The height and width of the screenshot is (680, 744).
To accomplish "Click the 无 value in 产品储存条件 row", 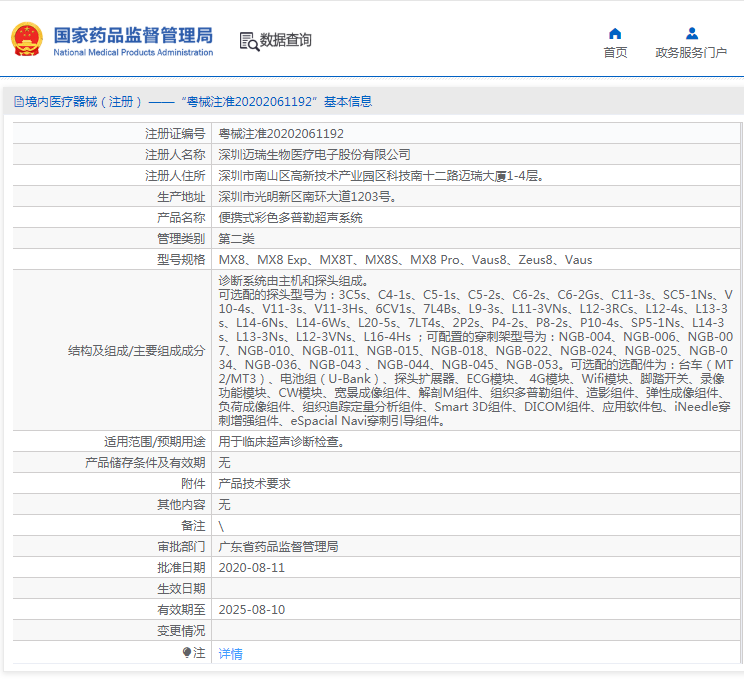I will click(x=224, y=463).
